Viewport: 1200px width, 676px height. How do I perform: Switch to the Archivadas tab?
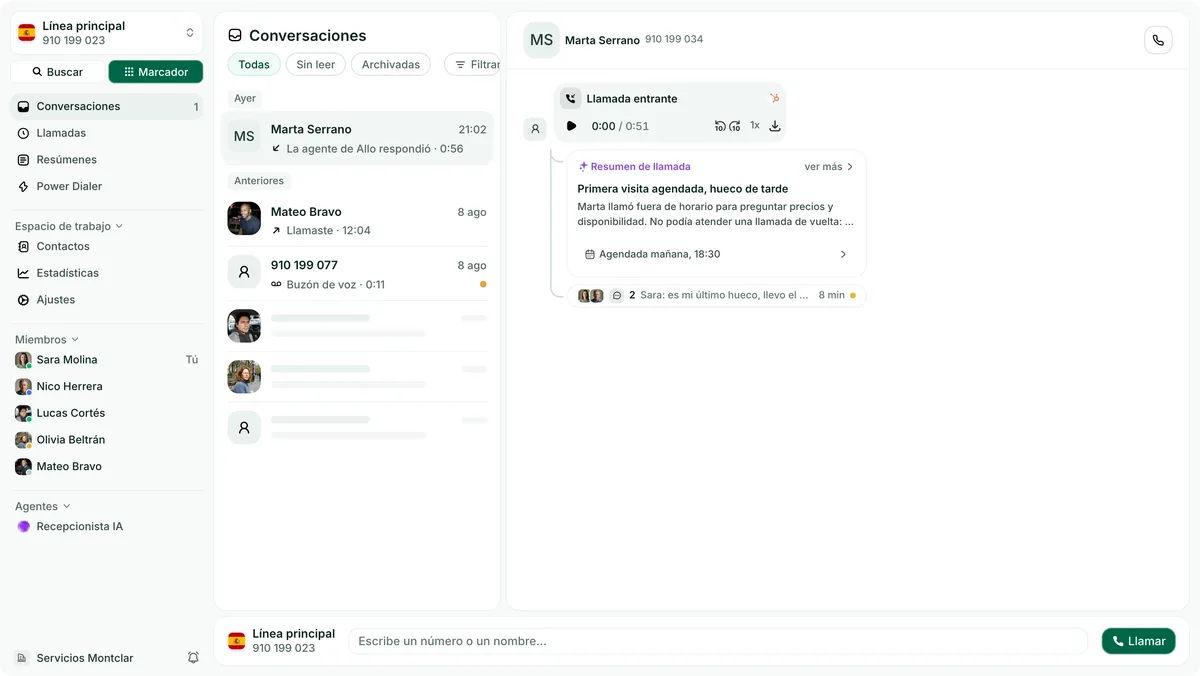(x=391, y=64)
